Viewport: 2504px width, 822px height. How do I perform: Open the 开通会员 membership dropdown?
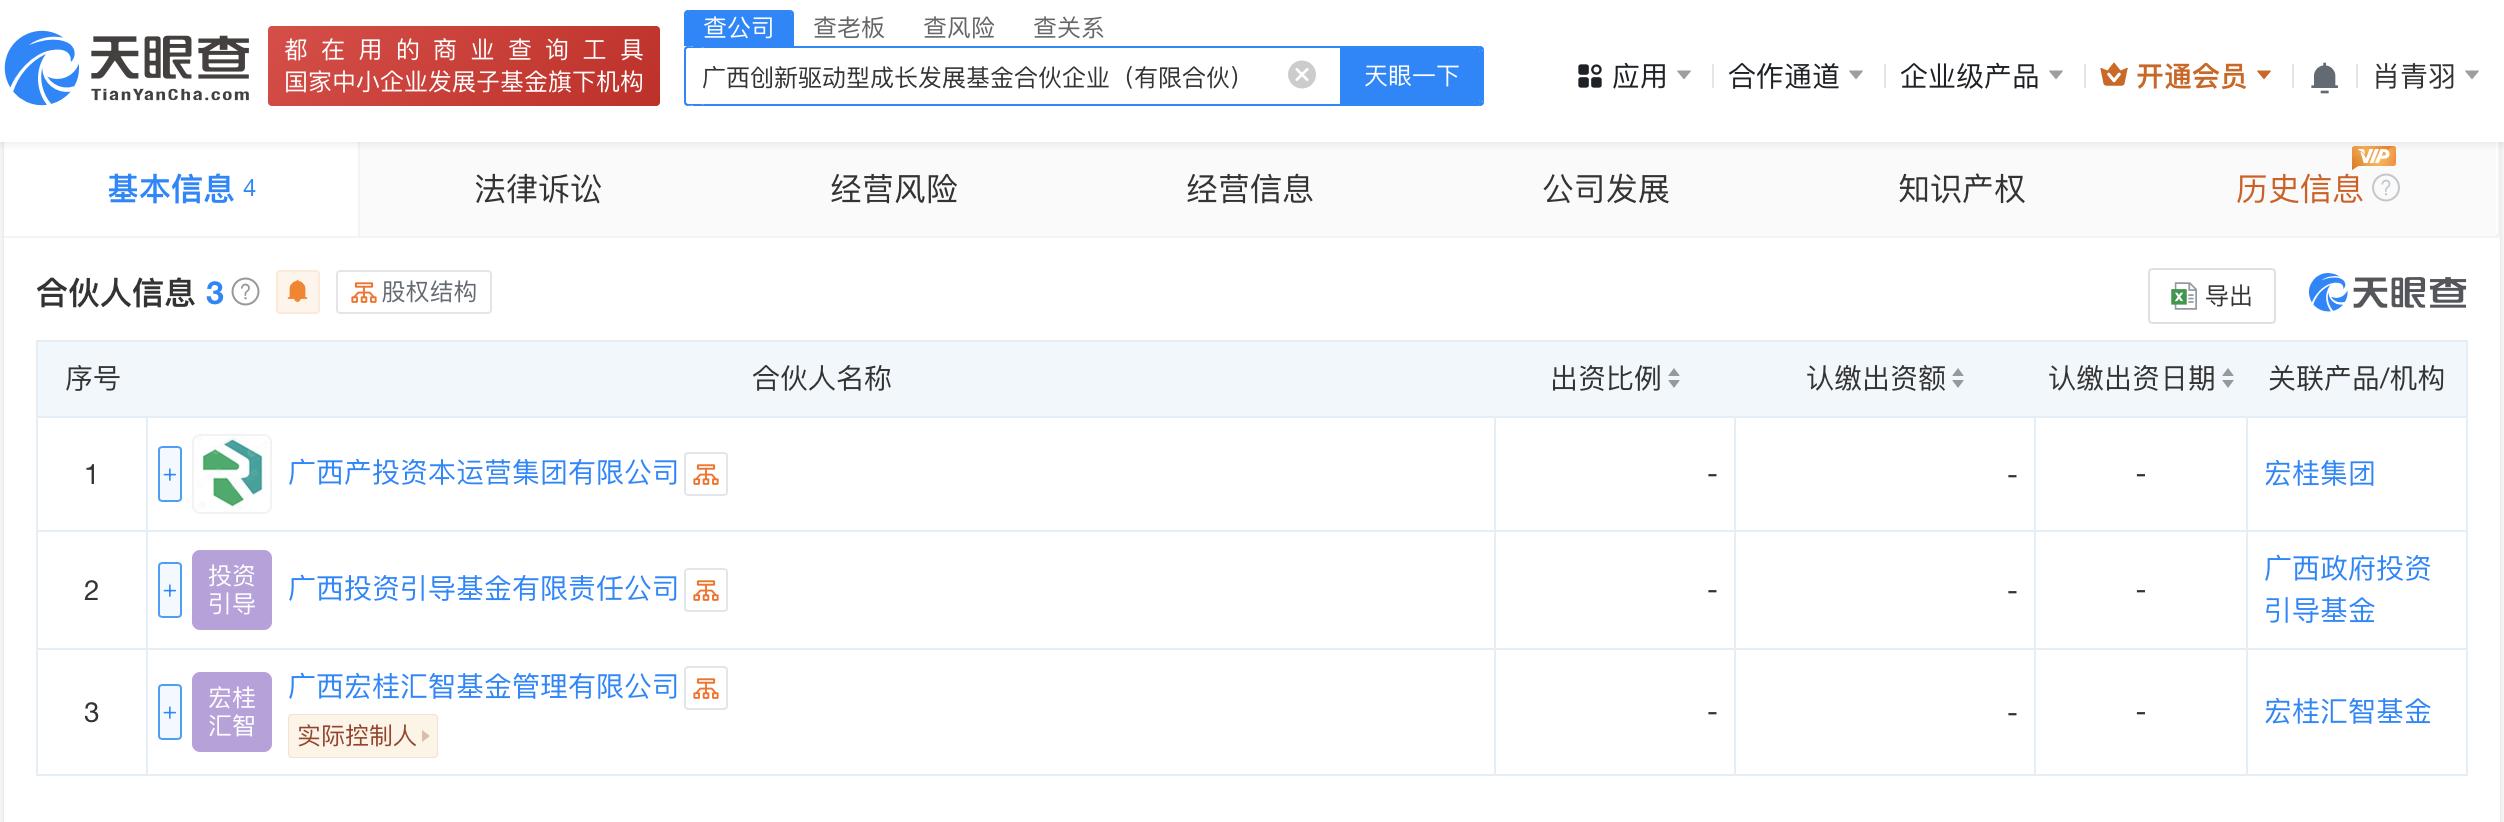click(2186, 76)
